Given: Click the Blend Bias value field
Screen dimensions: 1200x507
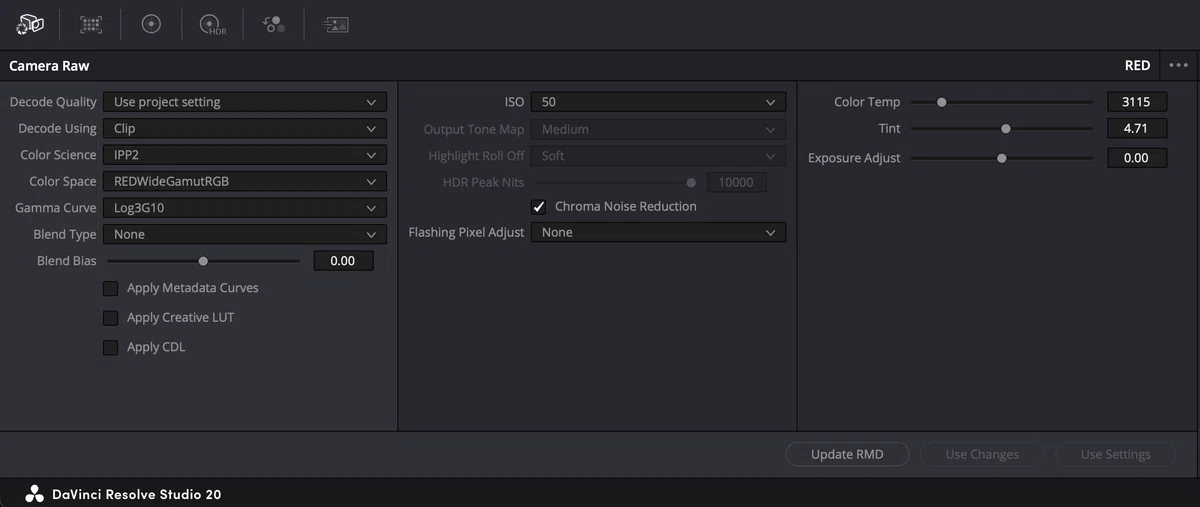Looking at the screenshot, I should 343,261.
